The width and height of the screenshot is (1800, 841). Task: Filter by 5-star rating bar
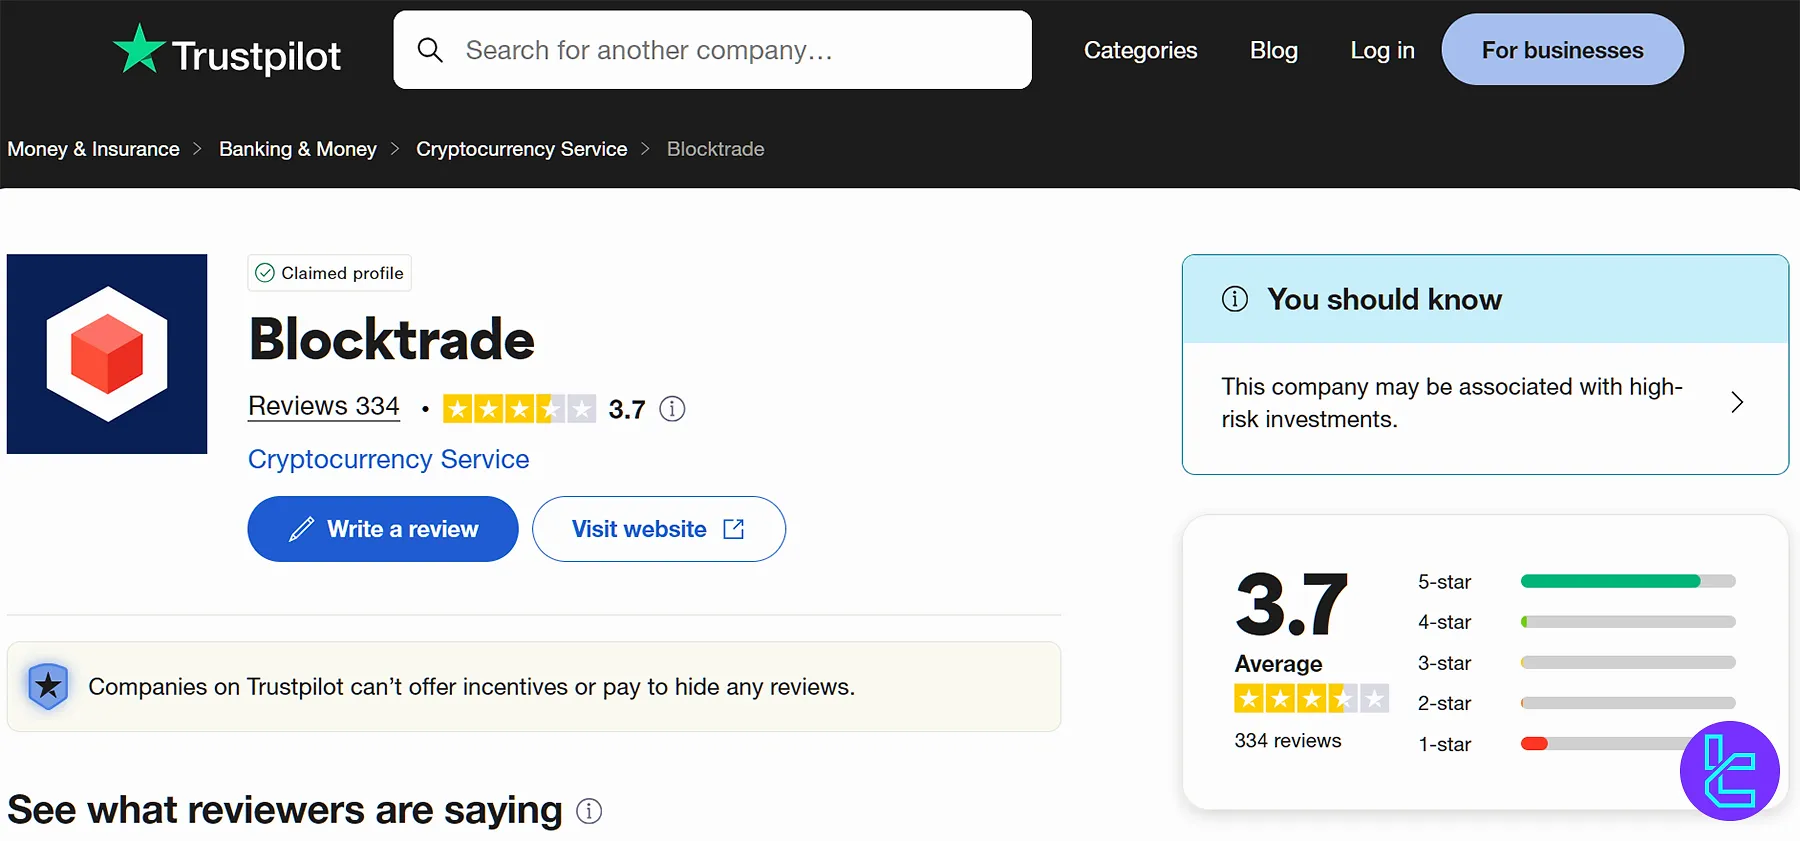pyautogui.click(x=1627, y=581)
